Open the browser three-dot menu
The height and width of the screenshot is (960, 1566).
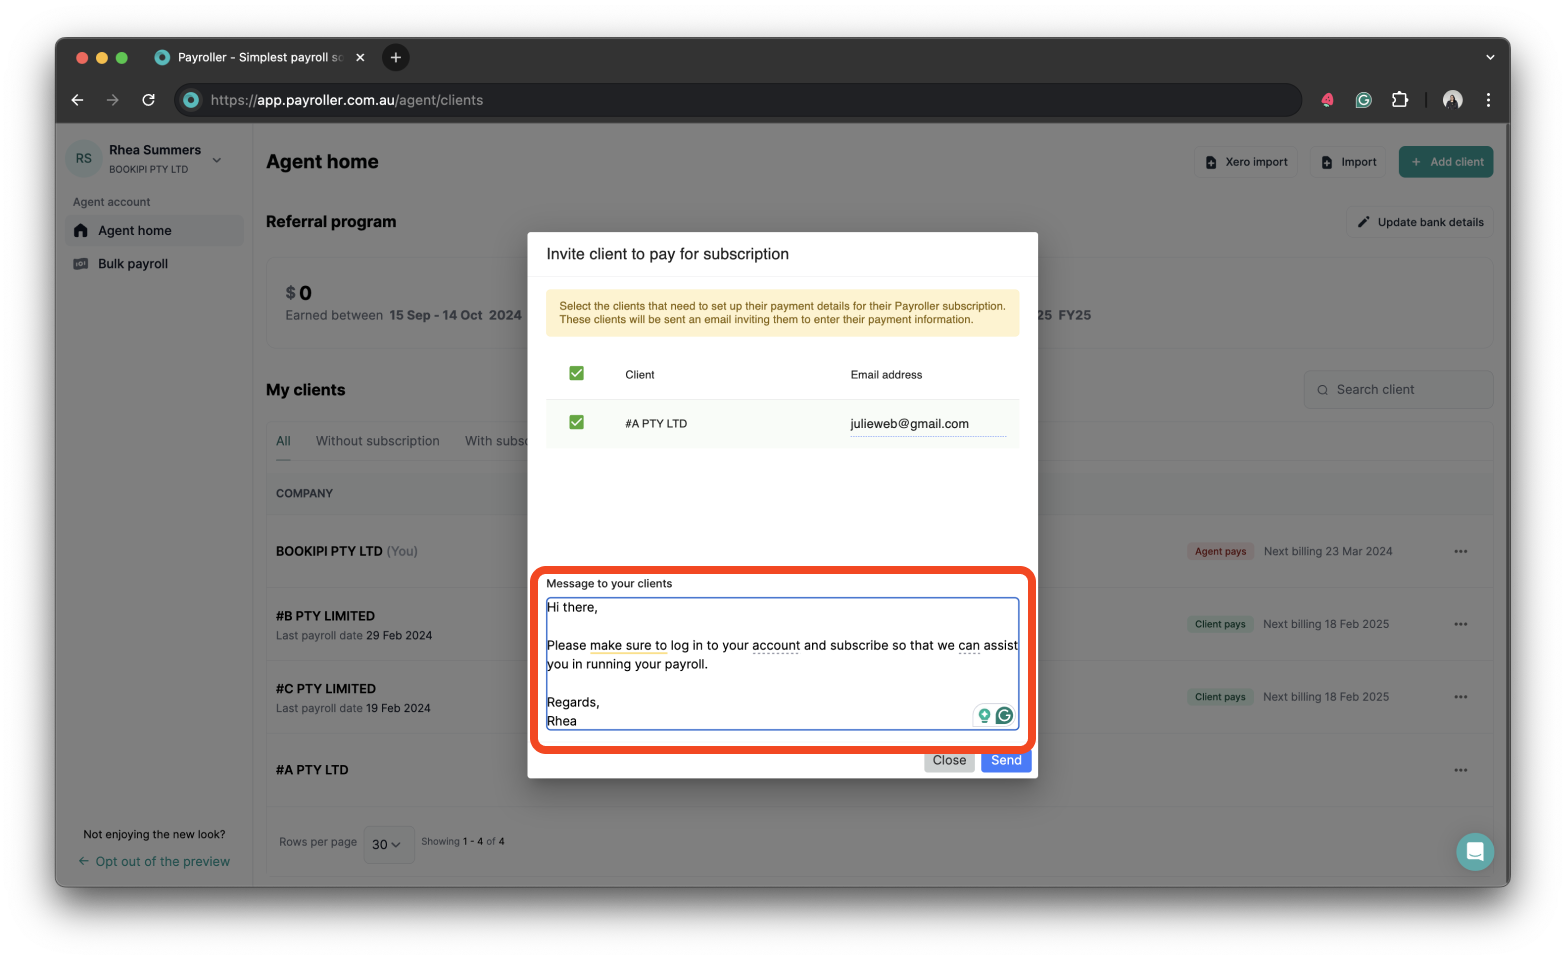1488,100
